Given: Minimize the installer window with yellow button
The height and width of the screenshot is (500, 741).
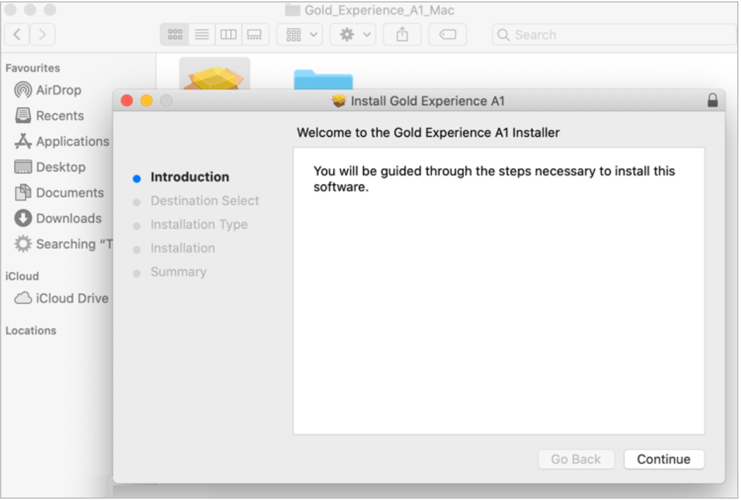Looking at the screenshot, I should [146, 100].
